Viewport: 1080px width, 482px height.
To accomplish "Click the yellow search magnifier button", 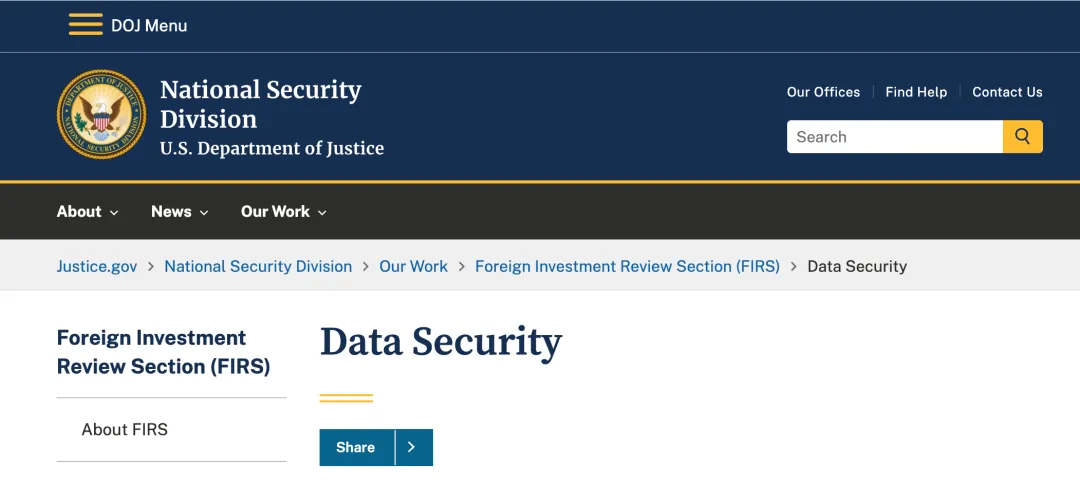I will pyautogui.click(x=1022, y=136).
